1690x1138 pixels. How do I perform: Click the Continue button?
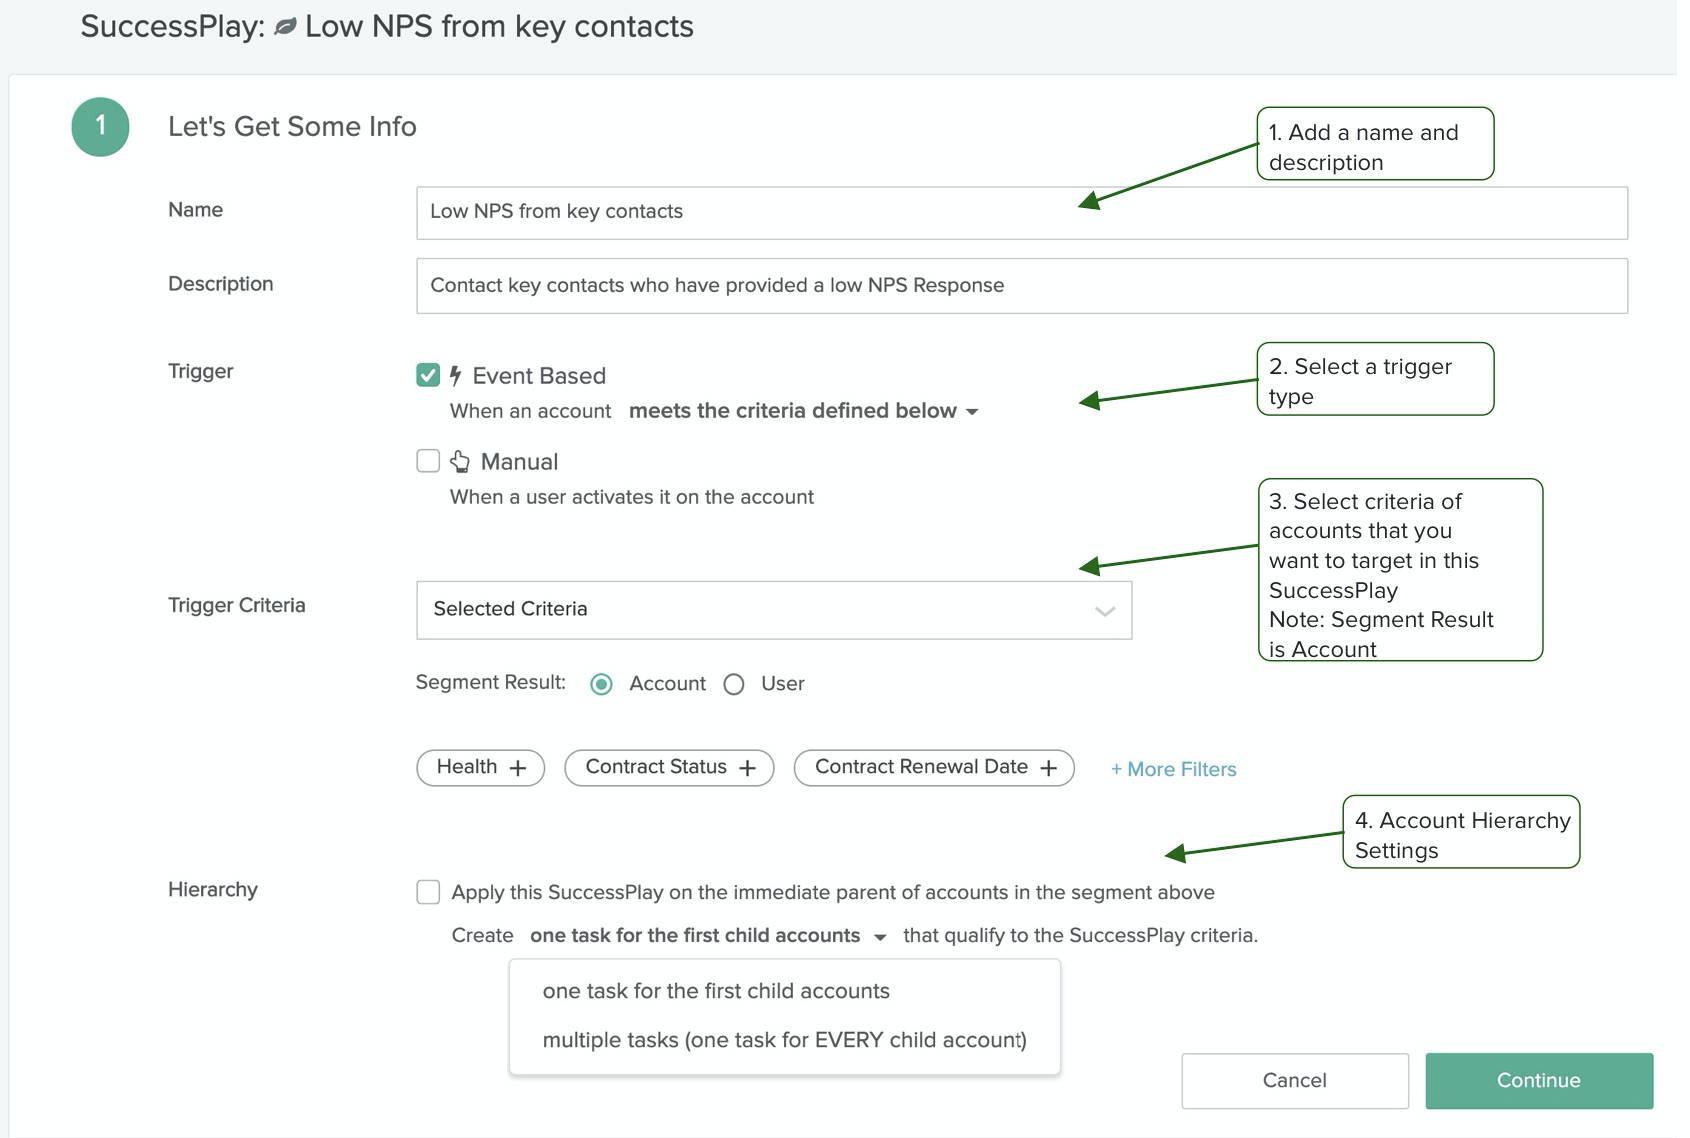[1539, 1081]
